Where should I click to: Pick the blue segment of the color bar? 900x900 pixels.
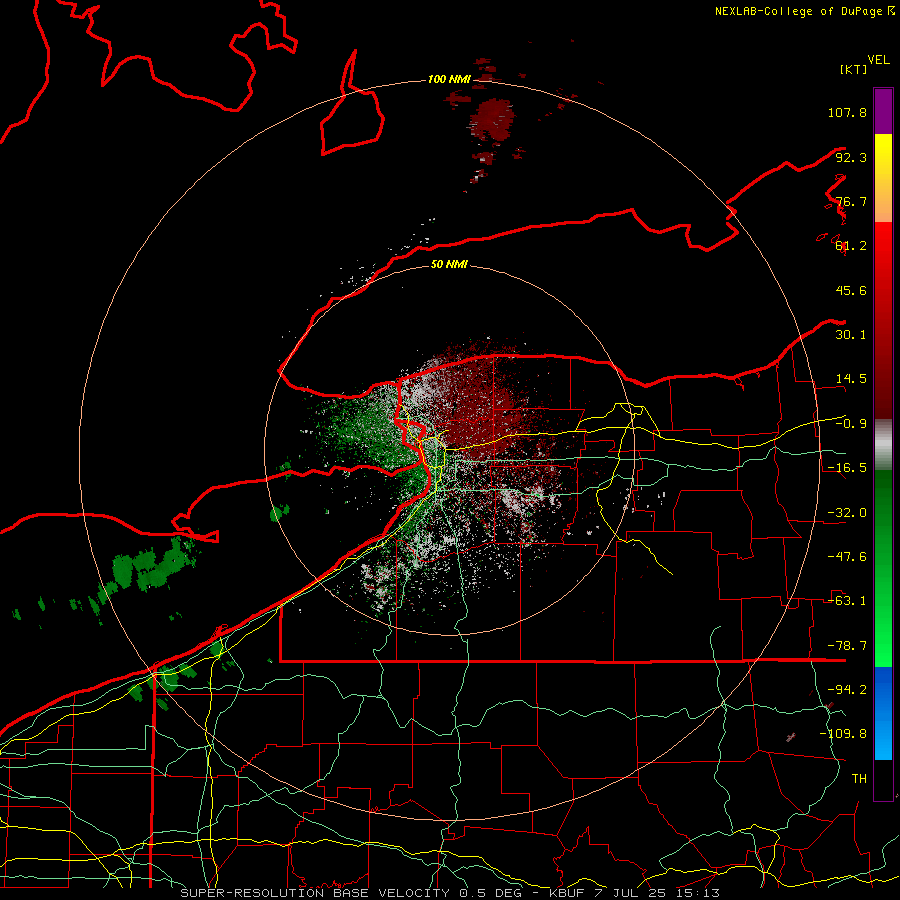point(883,713)
